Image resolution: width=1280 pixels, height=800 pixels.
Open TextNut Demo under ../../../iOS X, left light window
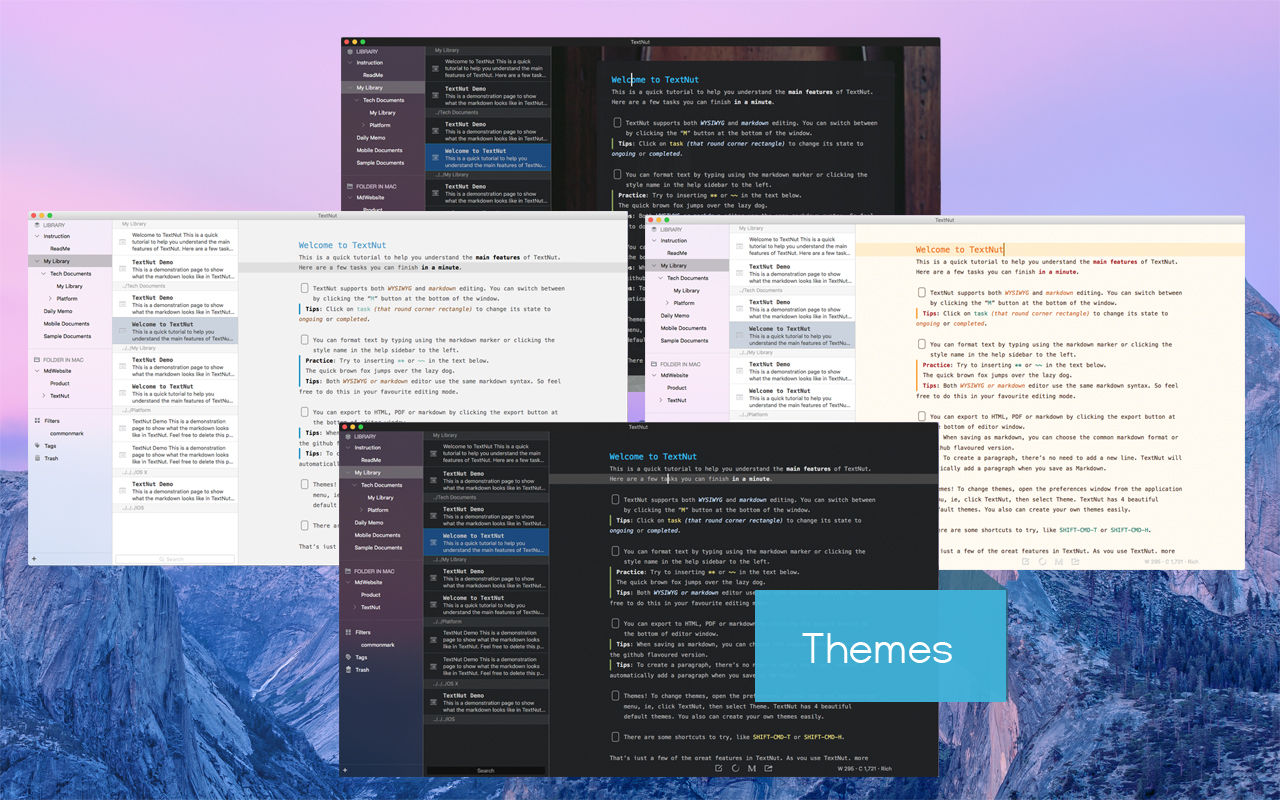[x=175, y=493]
